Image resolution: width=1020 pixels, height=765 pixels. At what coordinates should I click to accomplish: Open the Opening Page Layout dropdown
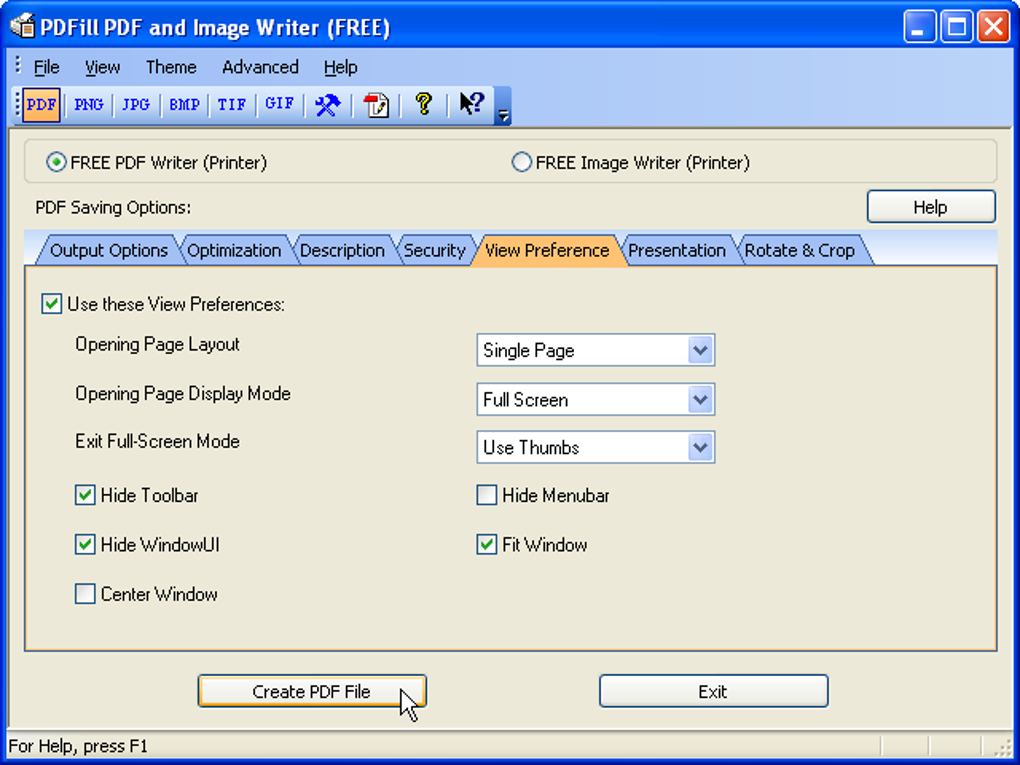[x=596, y=351]
